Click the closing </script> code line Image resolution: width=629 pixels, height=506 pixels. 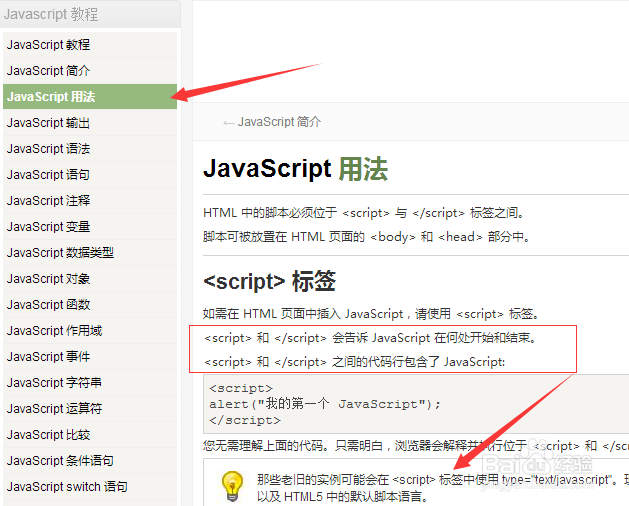(245, 420)
